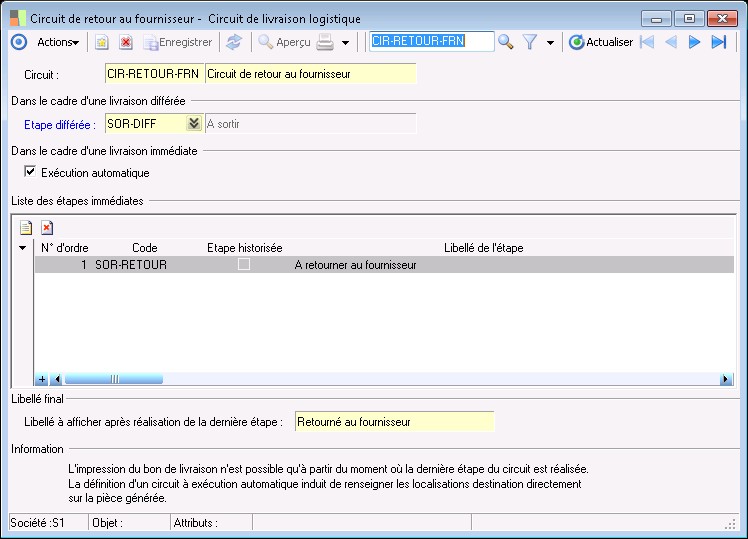Tick Etape historisée box for SOR-RETOUR

(243, 265)
